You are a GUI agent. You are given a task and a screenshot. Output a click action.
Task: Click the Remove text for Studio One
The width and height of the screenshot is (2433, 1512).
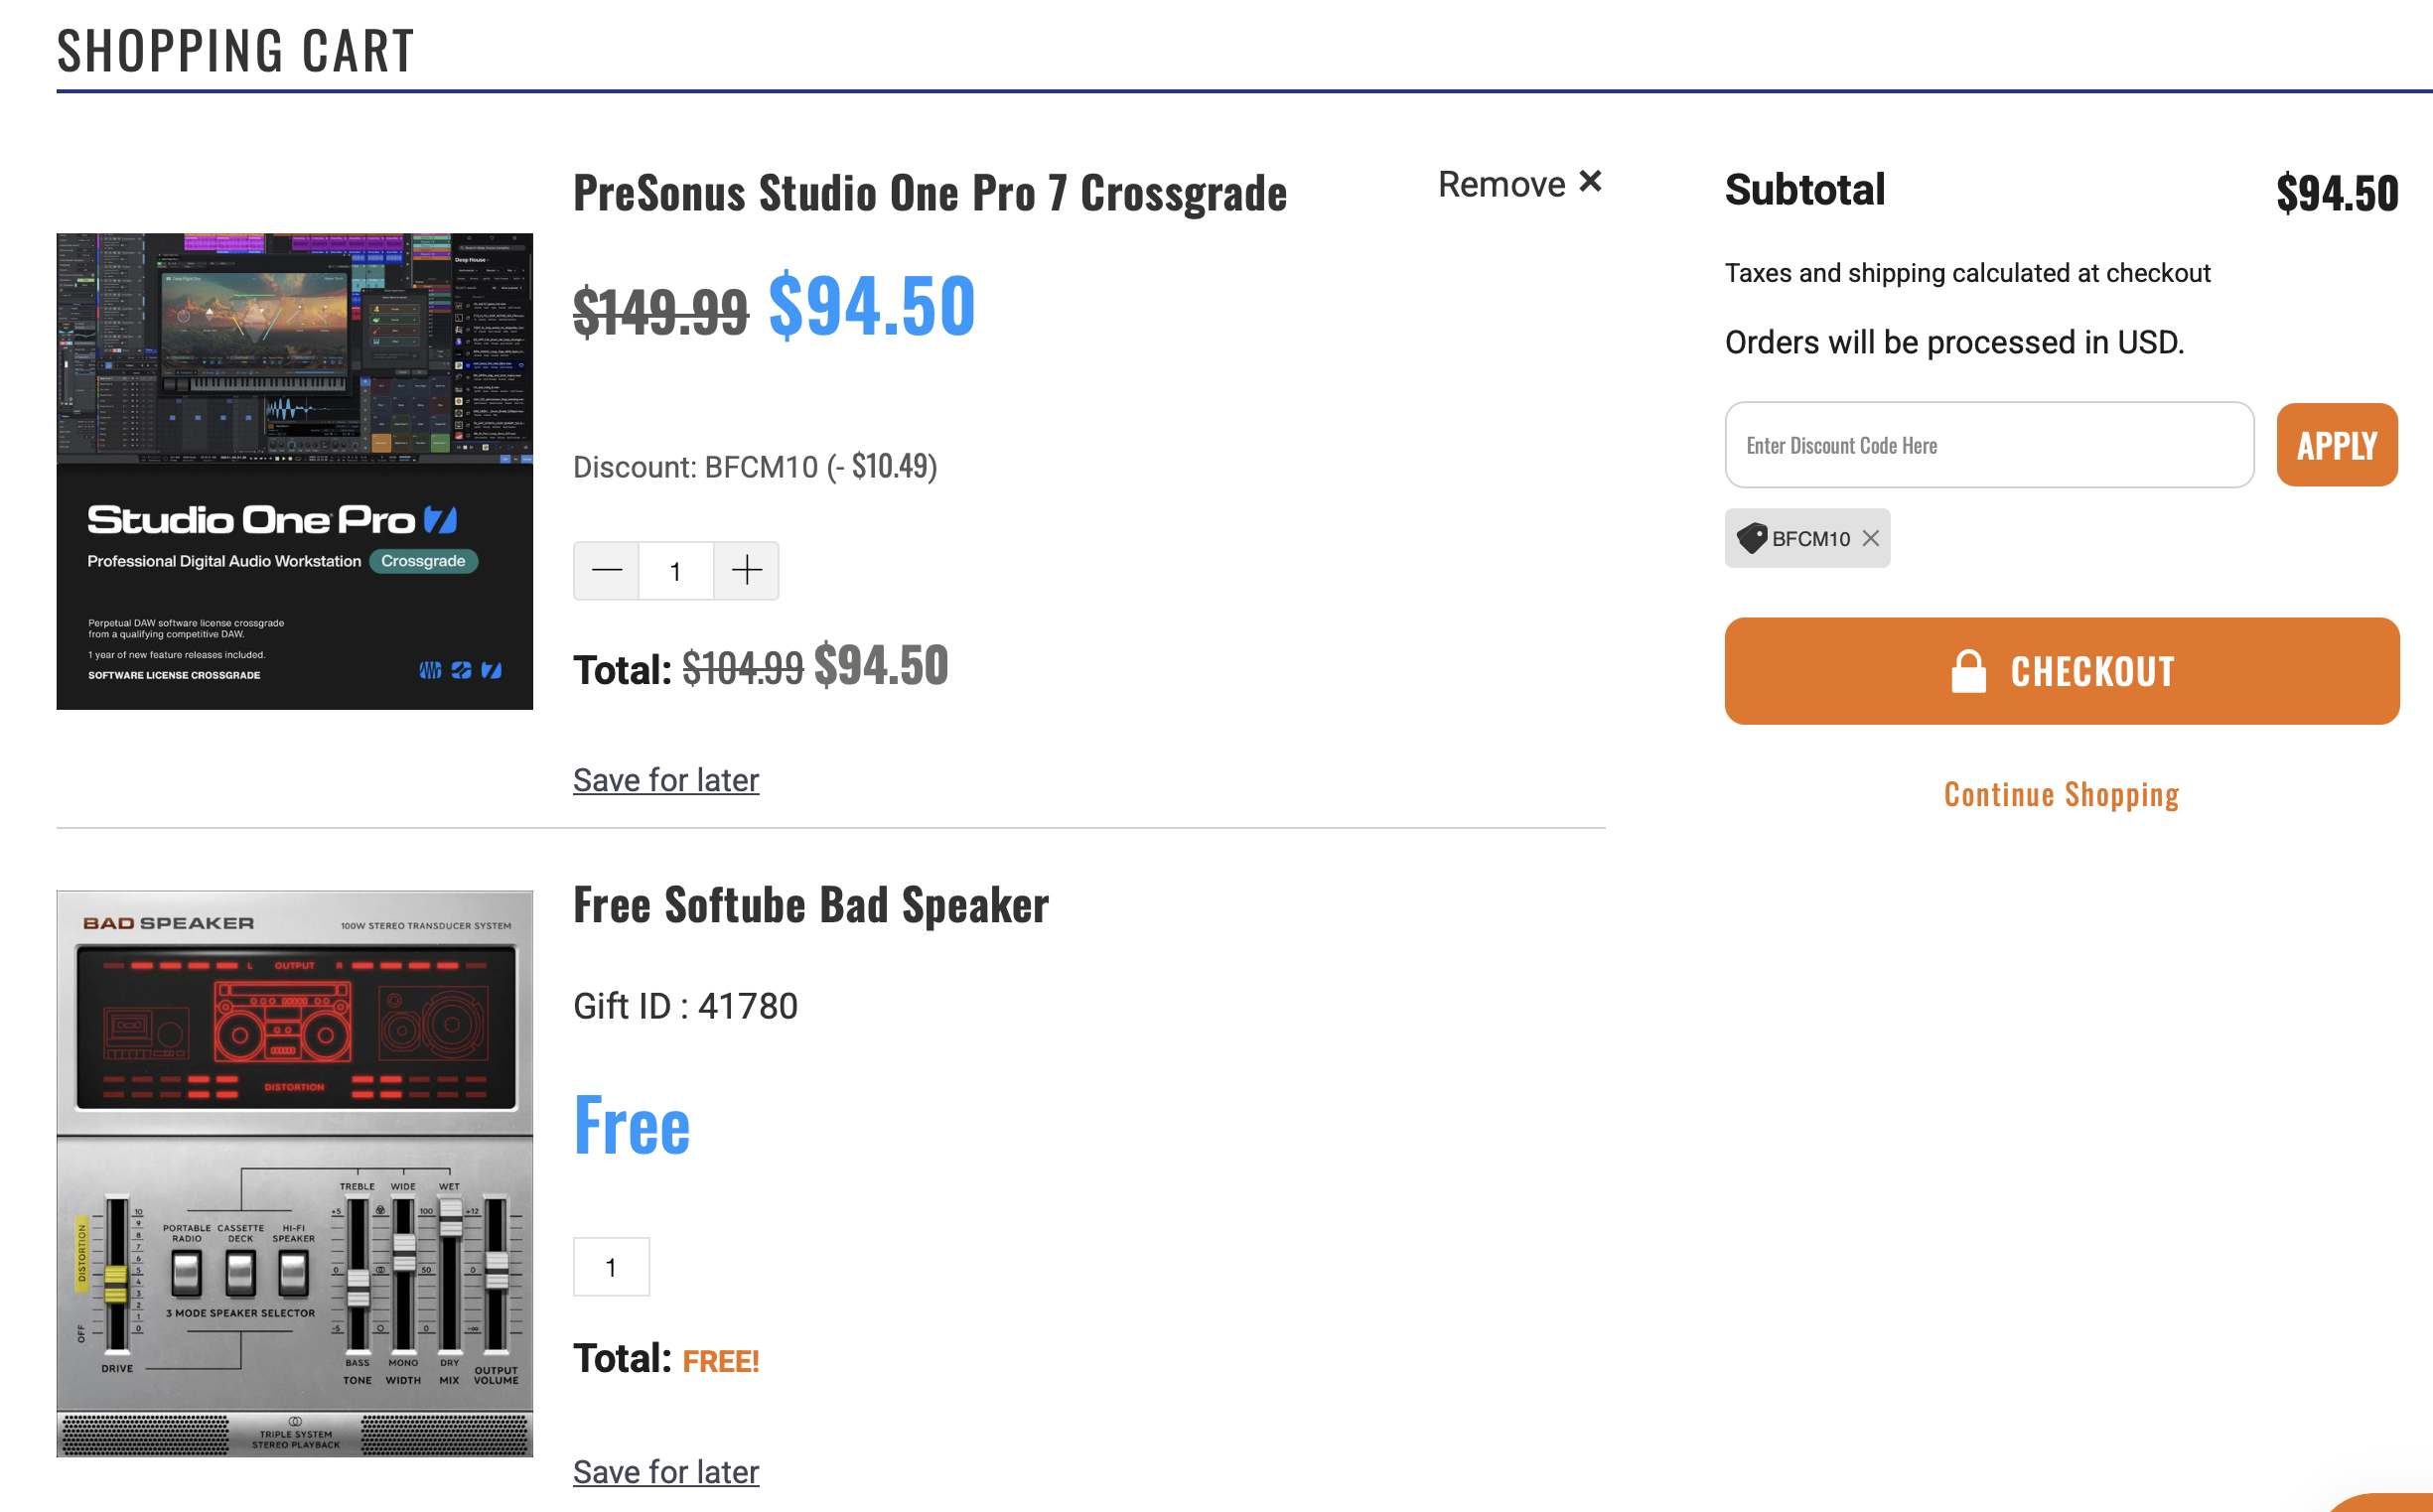pyautogui.click(x=1501, y=184)
